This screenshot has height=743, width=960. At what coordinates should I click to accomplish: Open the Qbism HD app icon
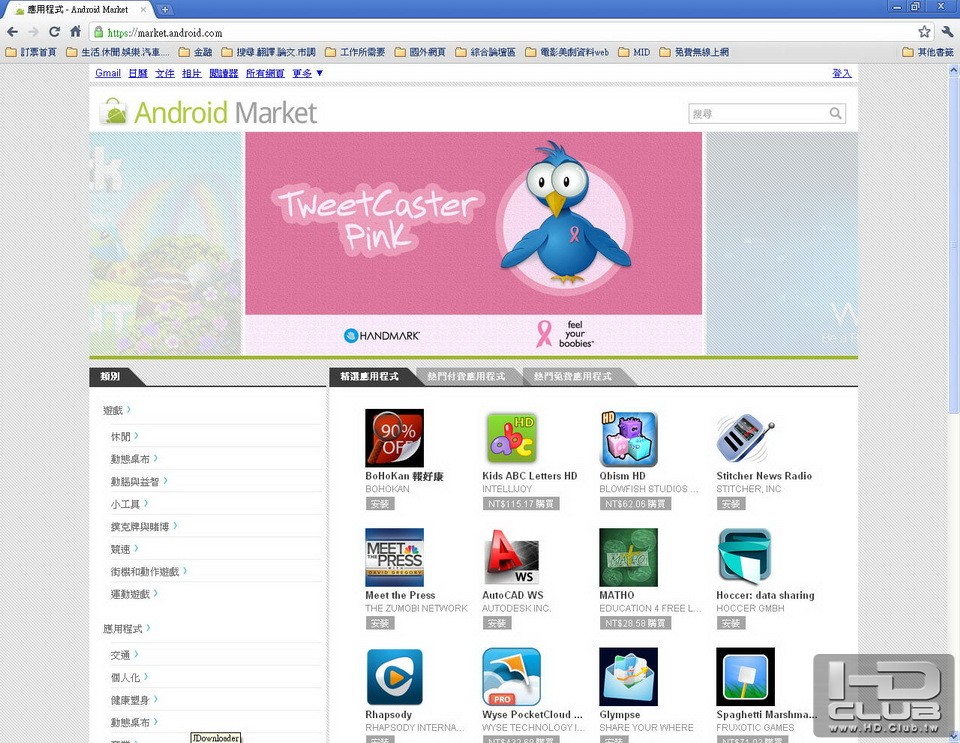(628, 438)
